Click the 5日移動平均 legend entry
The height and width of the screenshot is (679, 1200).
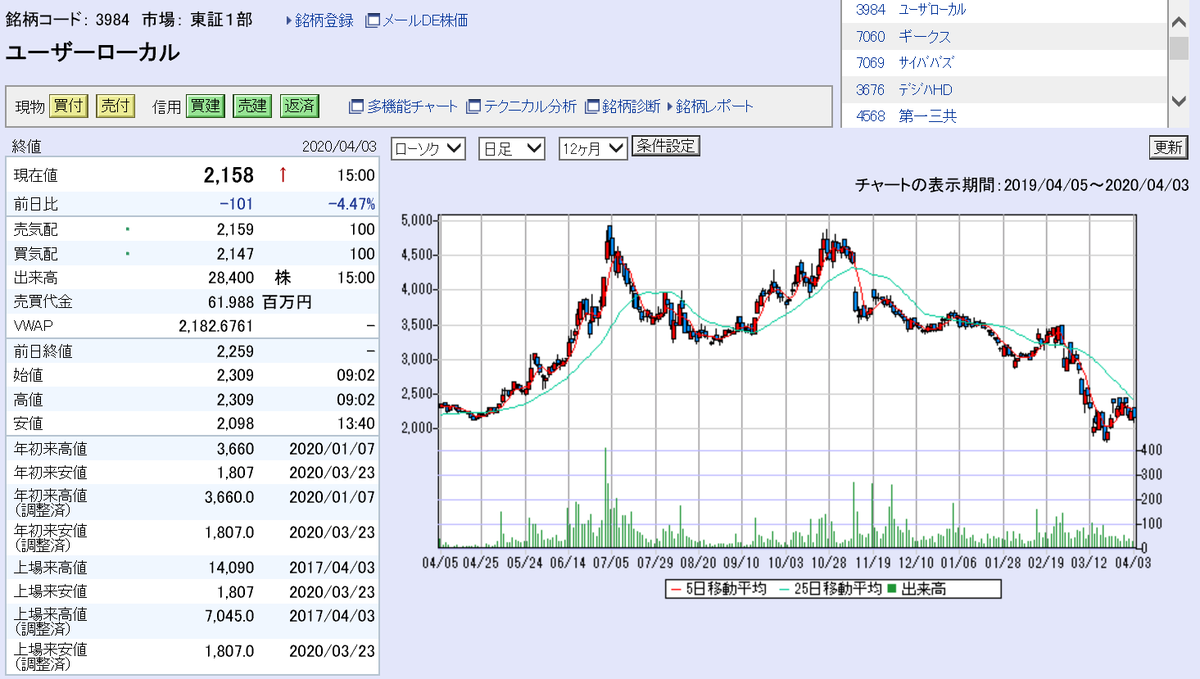[717, 589]
